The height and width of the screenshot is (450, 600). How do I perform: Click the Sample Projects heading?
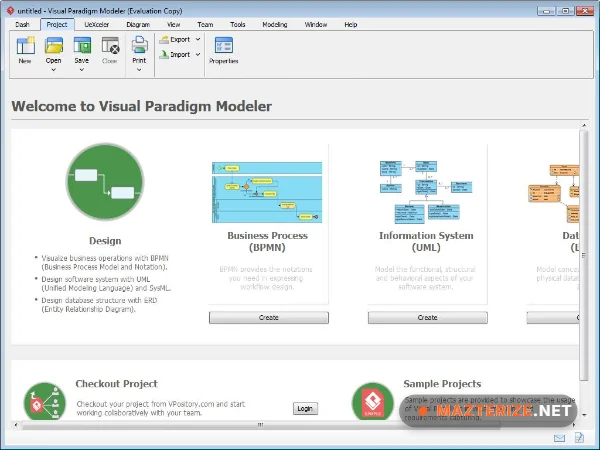(442, 384)
